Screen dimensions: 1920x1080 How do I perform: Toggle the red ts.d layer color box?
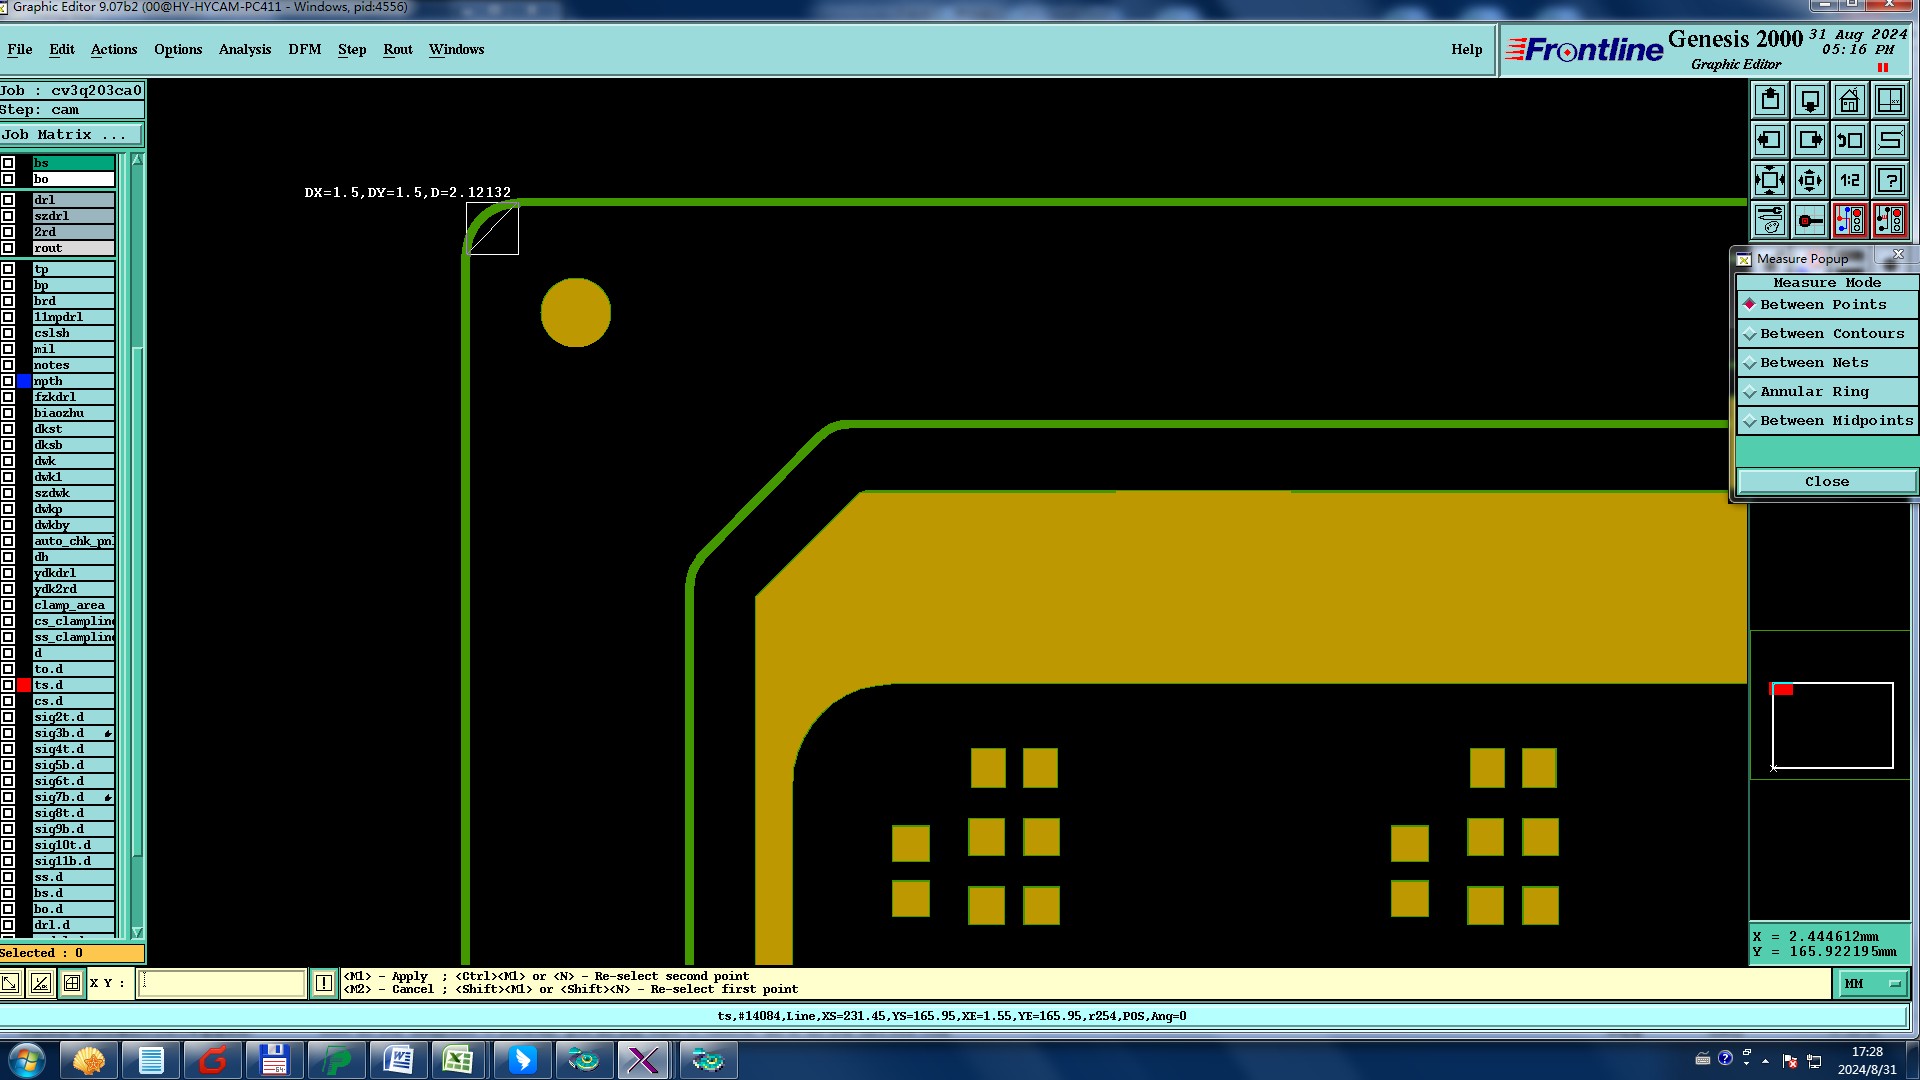click(24, 685)
